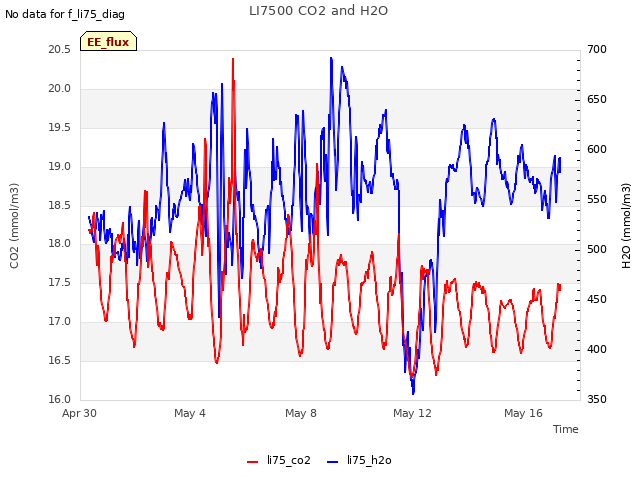
Task: Click the 550 value on H2O axis
Action: (x=597, y=200)
